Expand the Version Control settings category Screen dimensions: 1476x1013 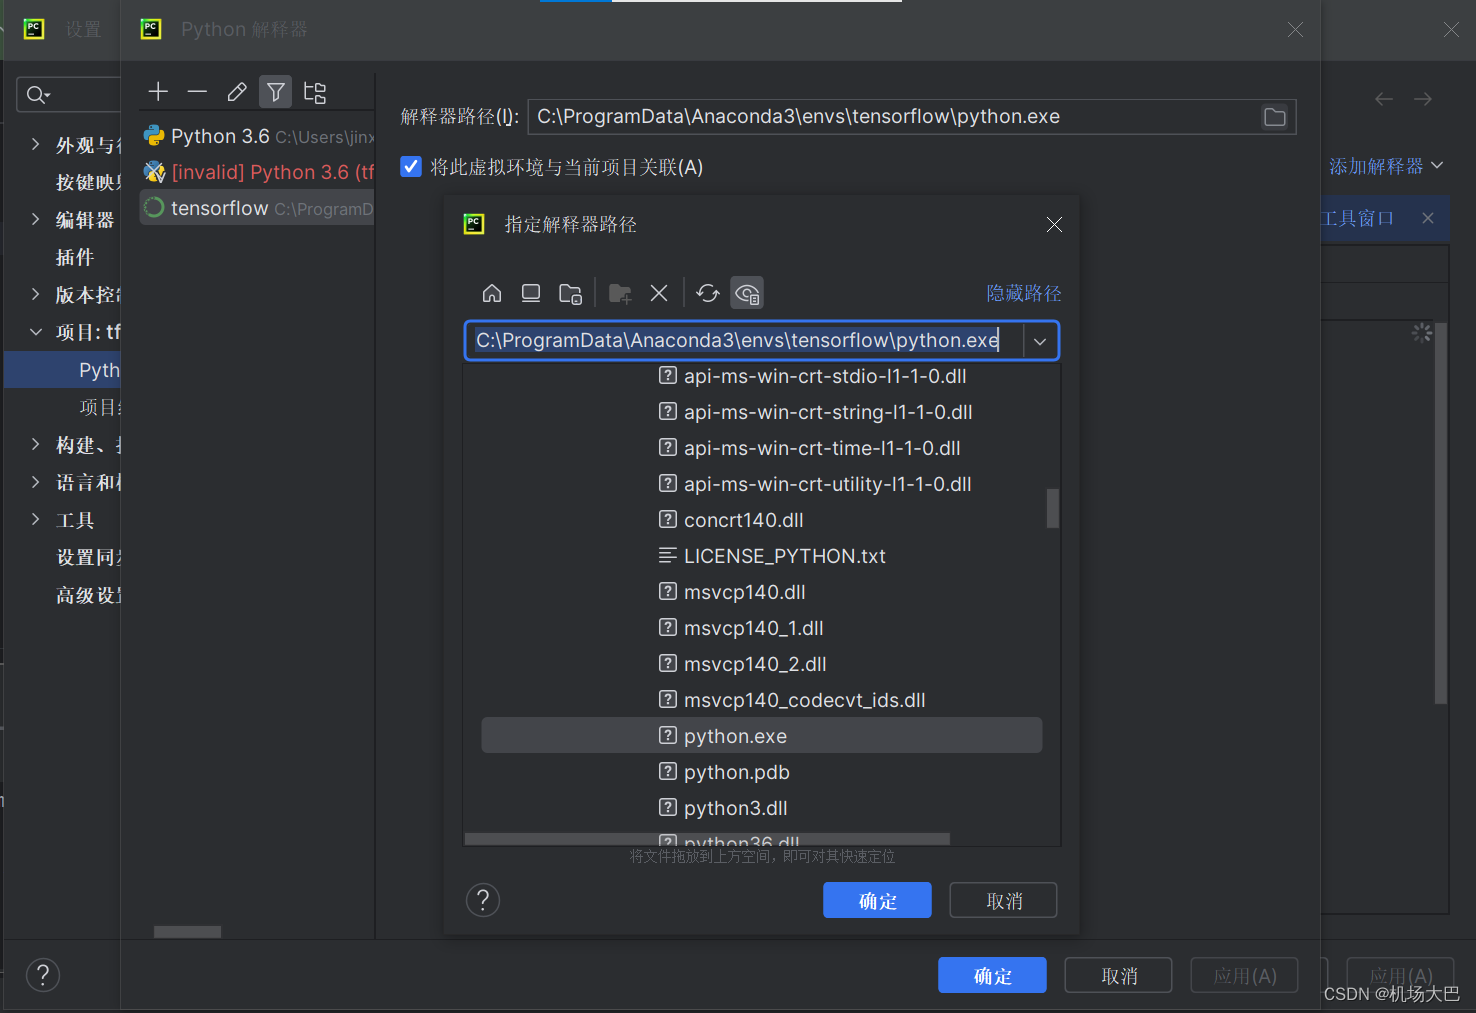[36, 294]
